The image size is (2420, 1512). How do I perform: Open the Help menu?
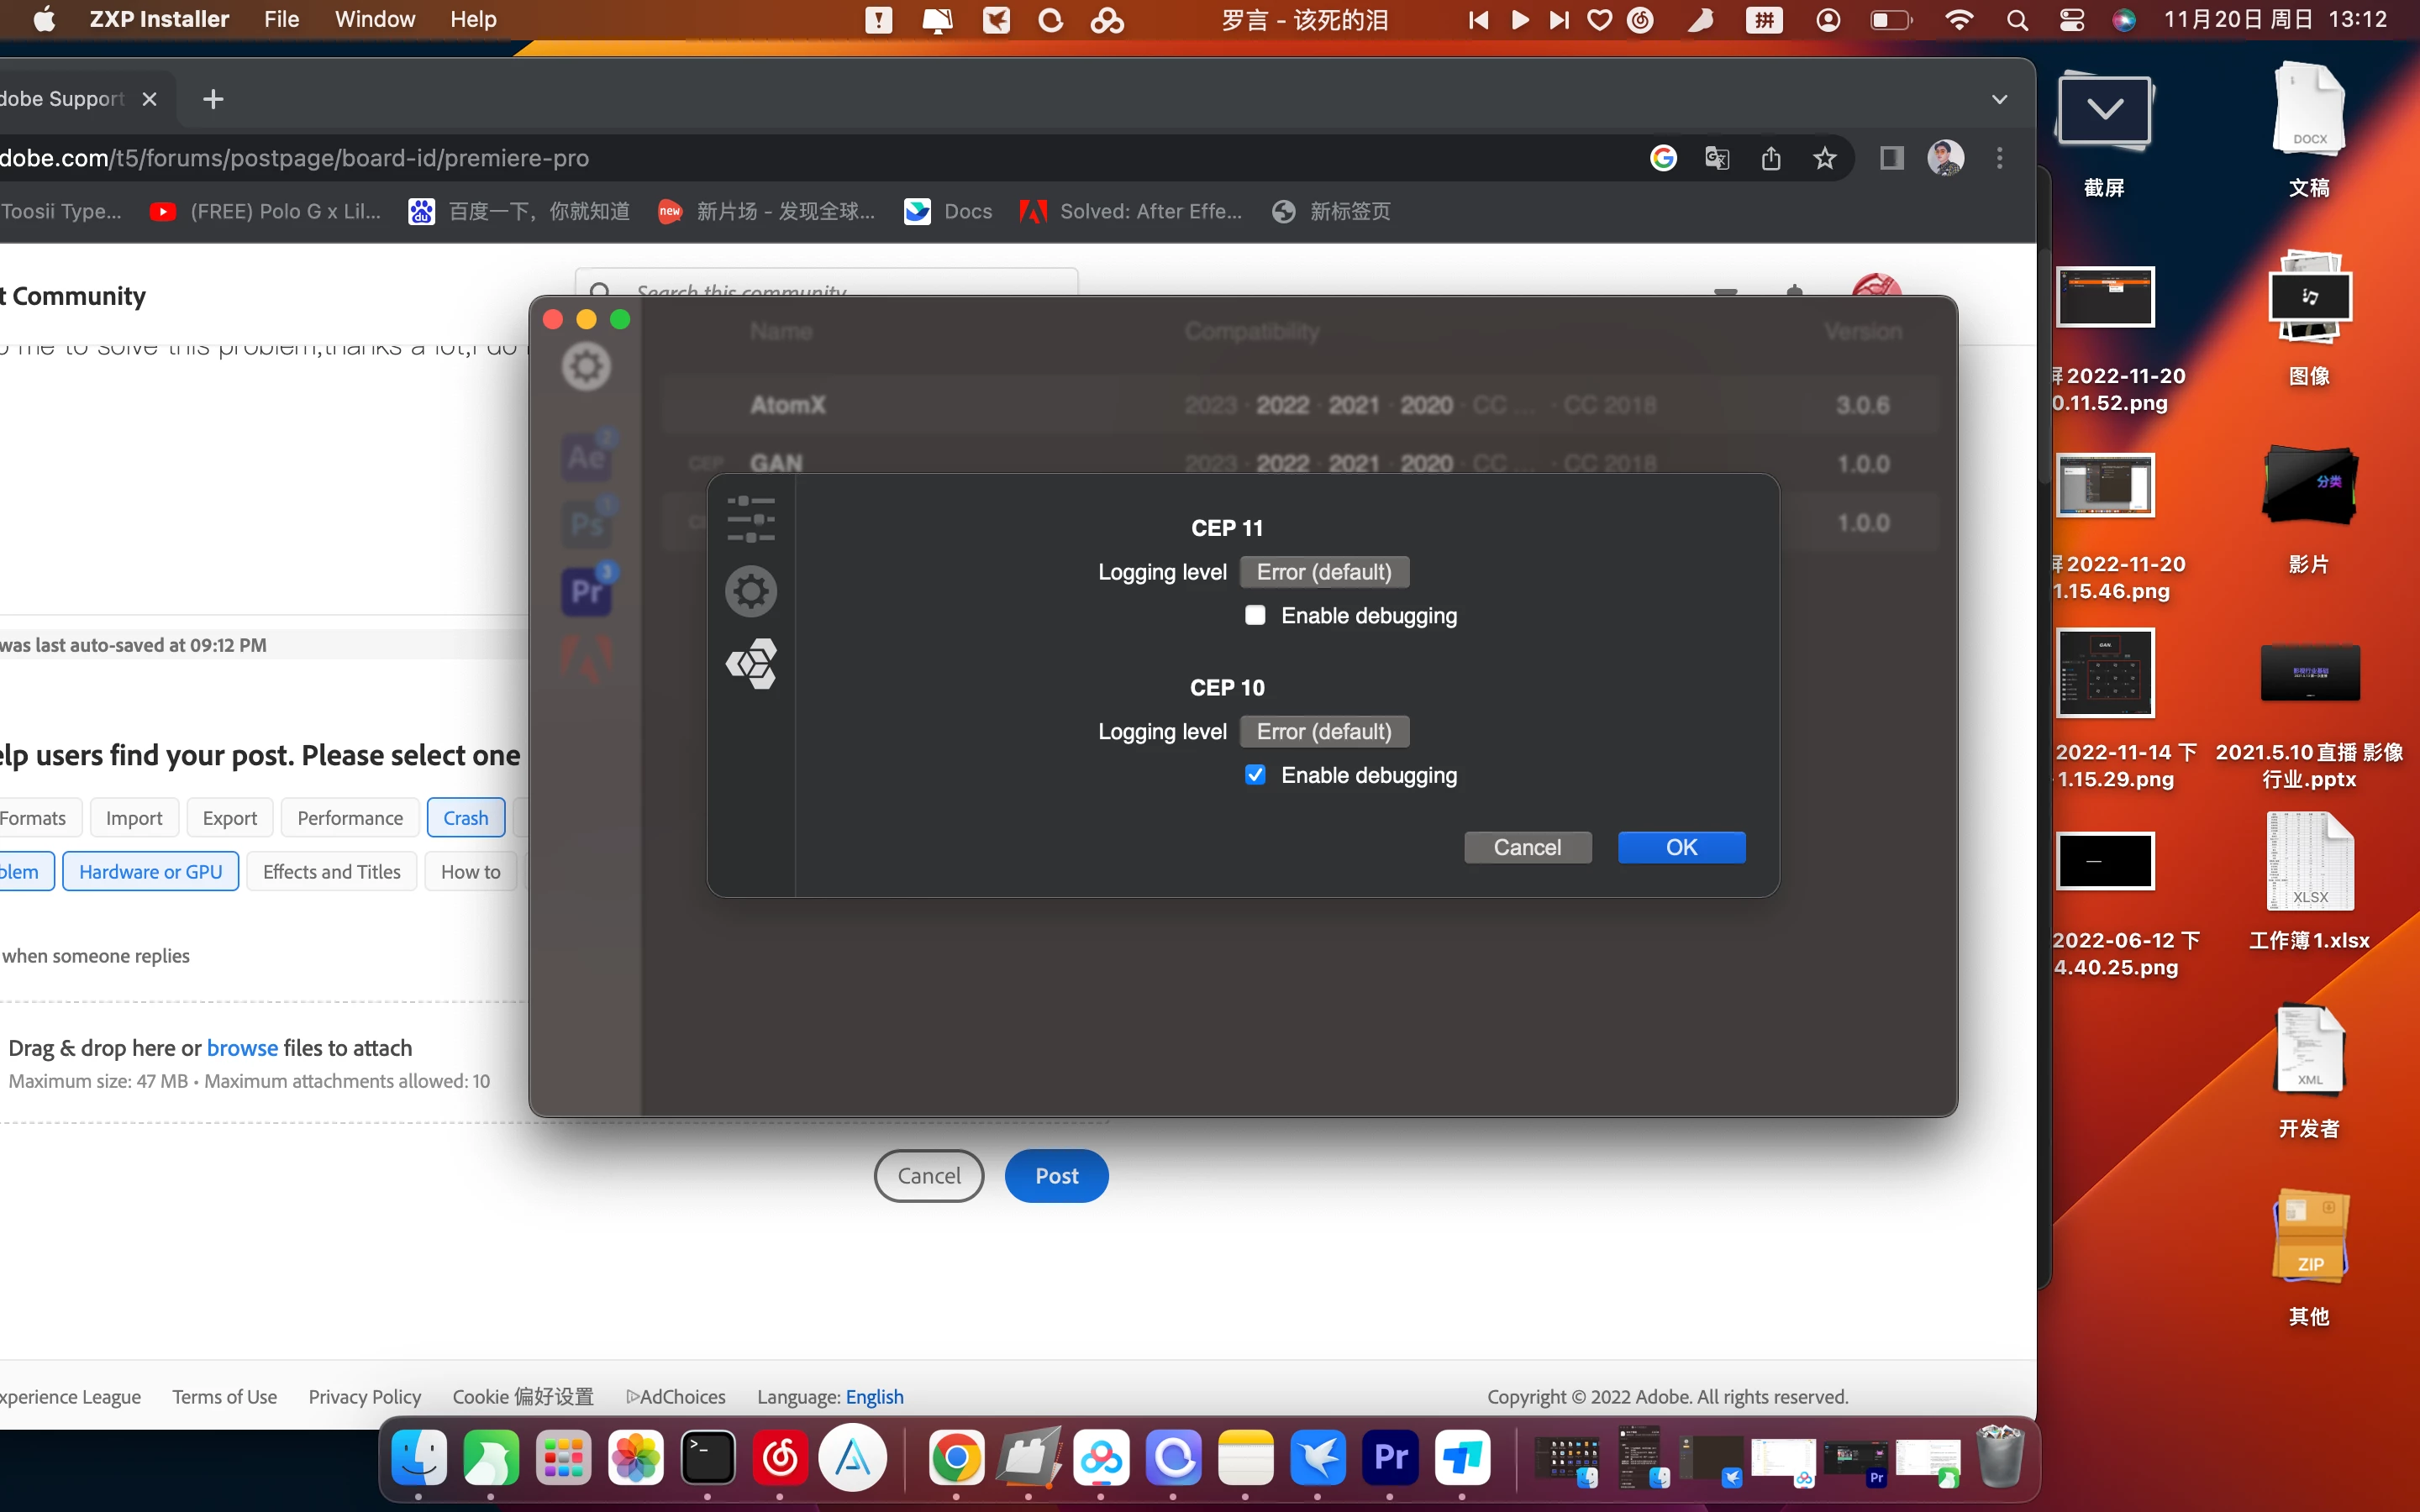coord(472,19)
